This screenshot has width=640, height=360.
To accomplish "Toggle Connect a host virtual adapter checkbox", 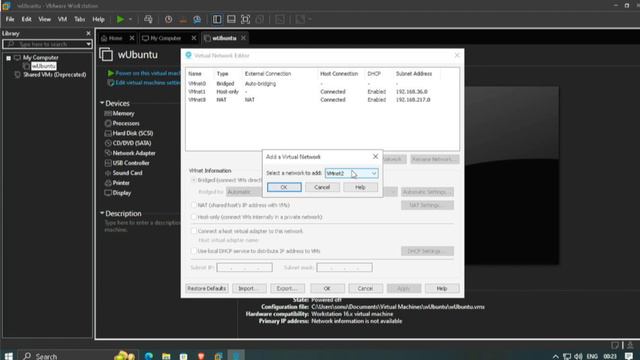I will click(194, 231).
